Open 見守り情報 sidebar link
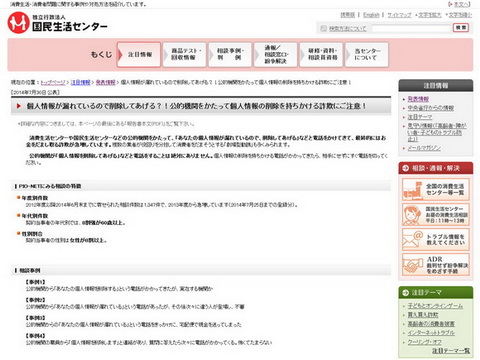Viewport: 480px width, 360px height. pyautogui.click(x=437, y=132)
